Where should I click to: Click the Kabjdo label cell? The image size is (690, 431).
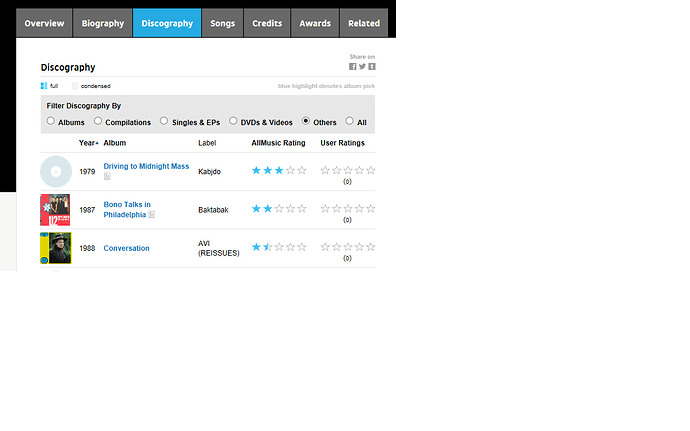[x=209, y=172]
